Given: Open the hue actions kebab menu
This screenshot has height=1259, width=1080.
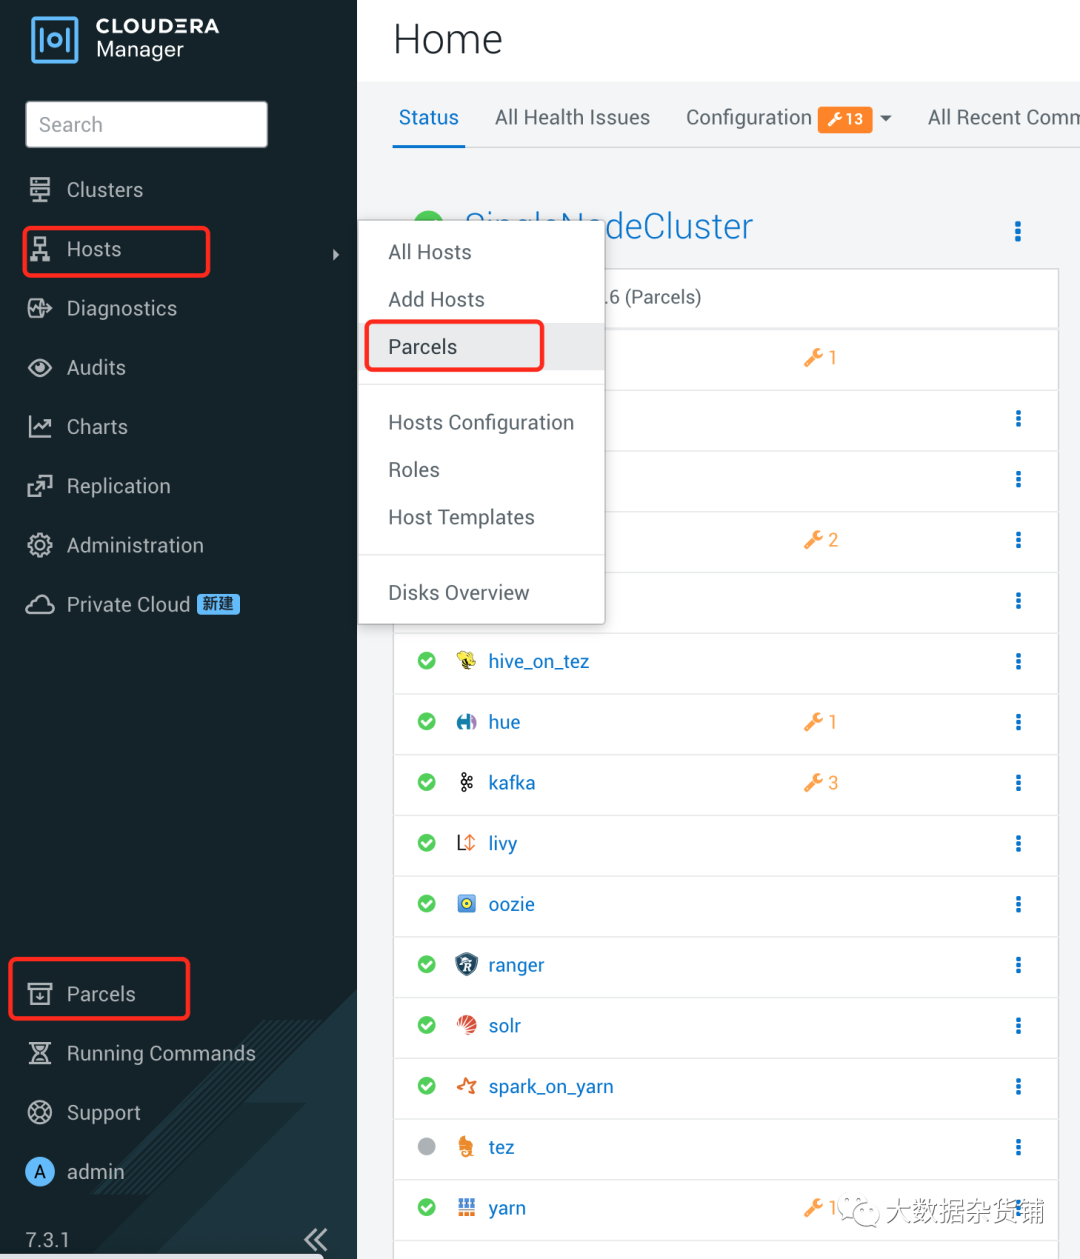Looking at the screenshot, I should click(x=1018, y=722).
